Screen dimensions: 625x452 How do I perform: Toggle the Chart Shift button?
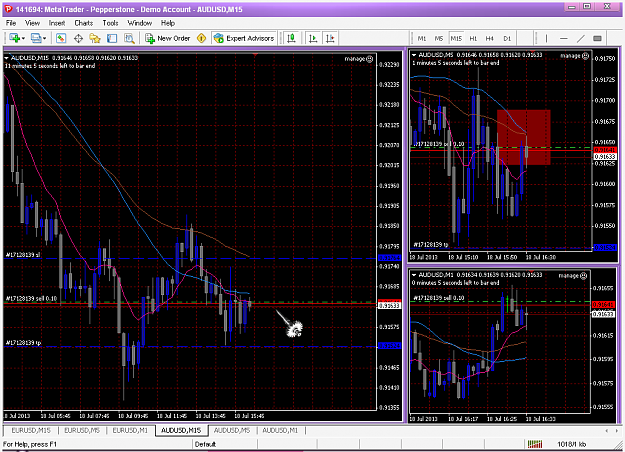[x=330, y=38]
